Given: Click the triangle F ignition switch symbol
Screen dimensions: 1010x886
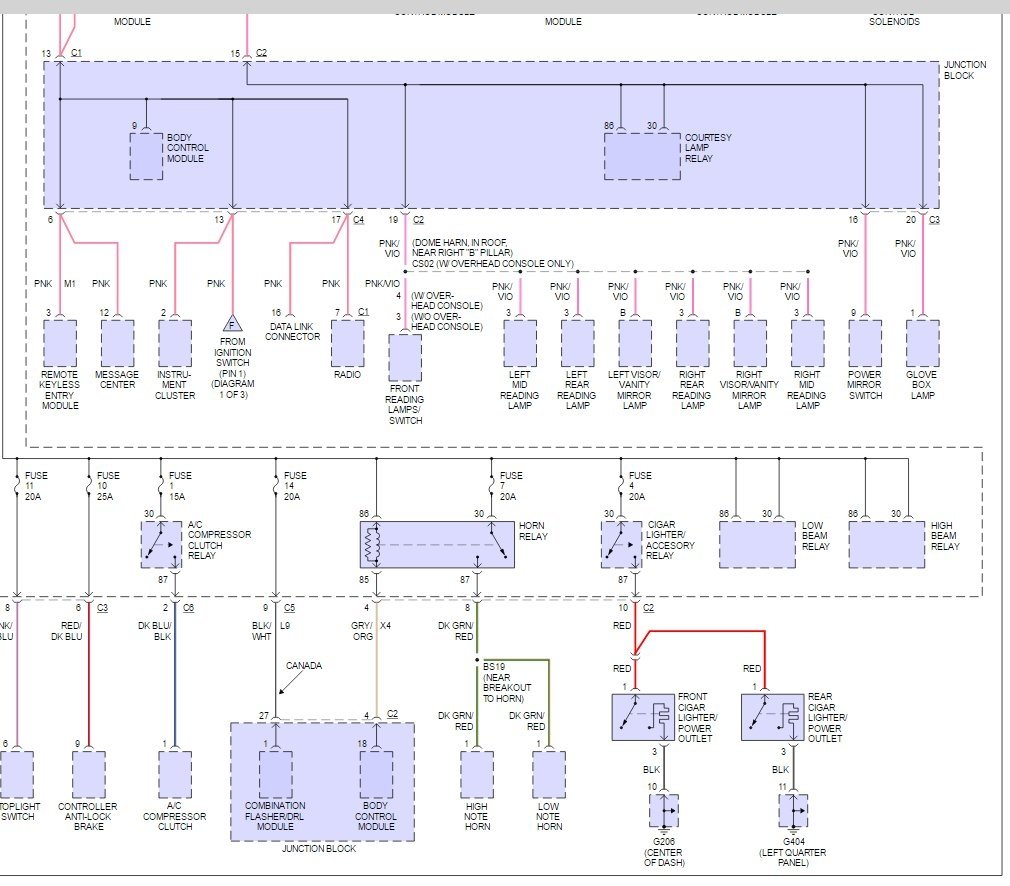Looking at the screenshot, I should coord(233,323).
